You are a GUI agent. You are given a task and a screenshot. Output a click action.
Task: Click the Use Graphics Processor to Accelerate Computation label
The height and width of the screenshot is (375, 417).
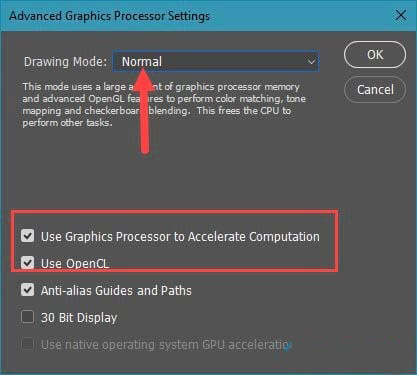click(180, 236)
